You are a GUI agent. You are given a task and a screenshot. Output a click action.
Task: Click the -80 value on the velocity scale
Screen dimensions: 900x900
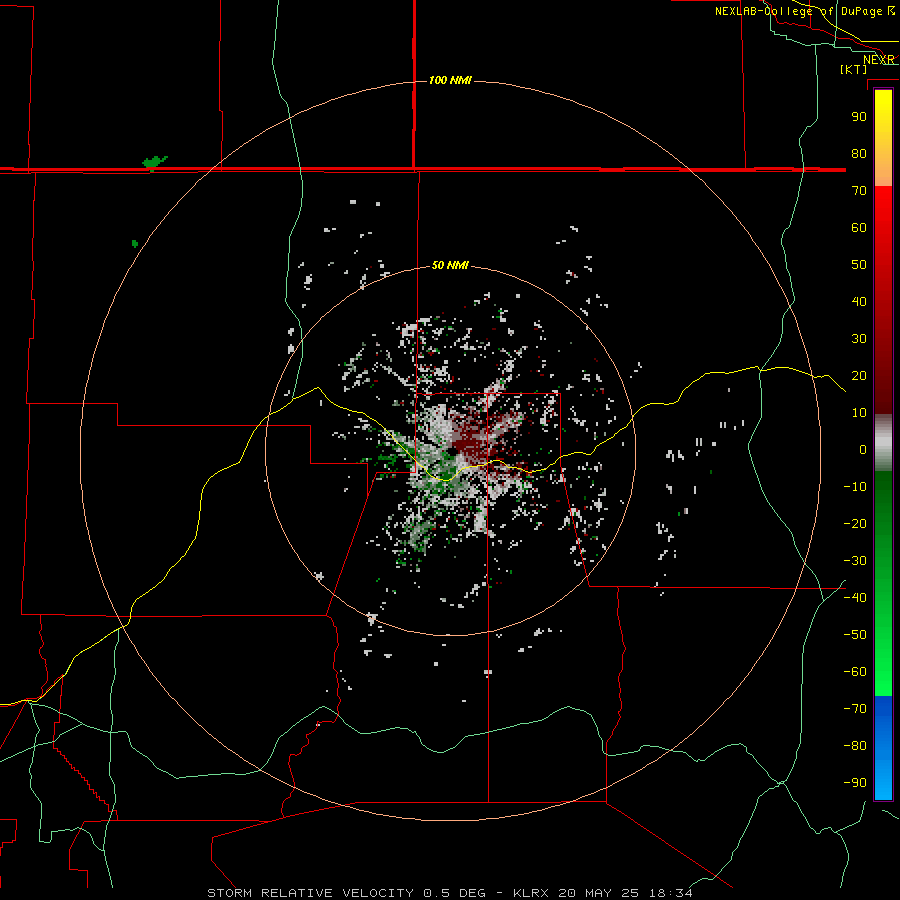point(855,746)
